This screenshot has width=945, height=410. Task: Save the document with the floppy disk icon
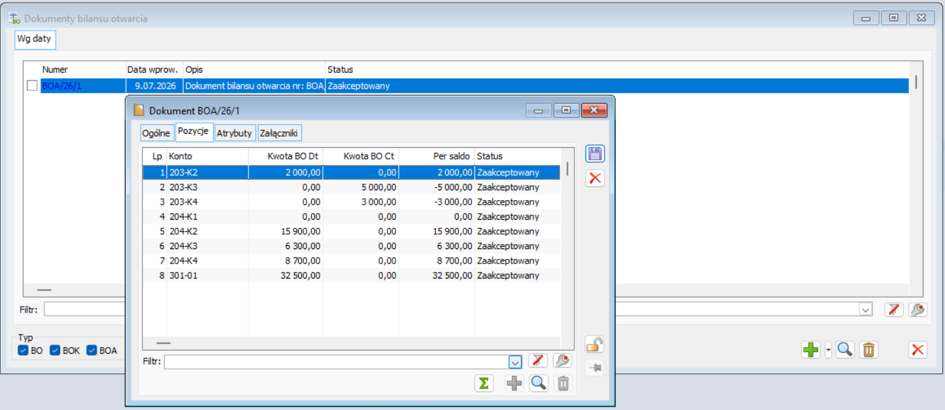(x=595, y=154)
